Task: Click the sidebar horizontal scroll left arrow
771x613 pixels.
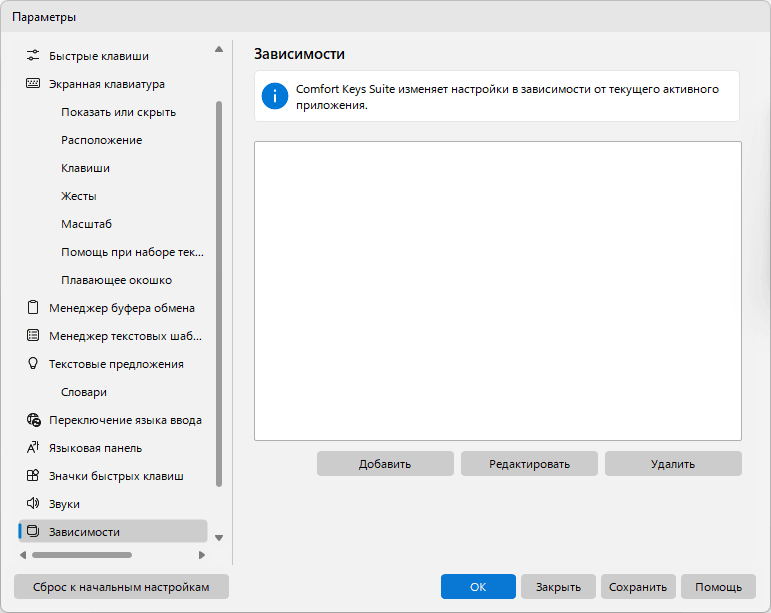Action: coord(23,555)
